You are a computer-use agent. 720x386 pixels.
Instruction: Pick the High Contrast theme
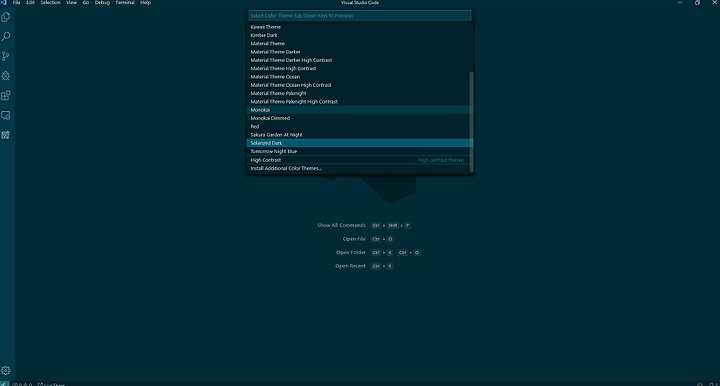click(x=360, y=160)
